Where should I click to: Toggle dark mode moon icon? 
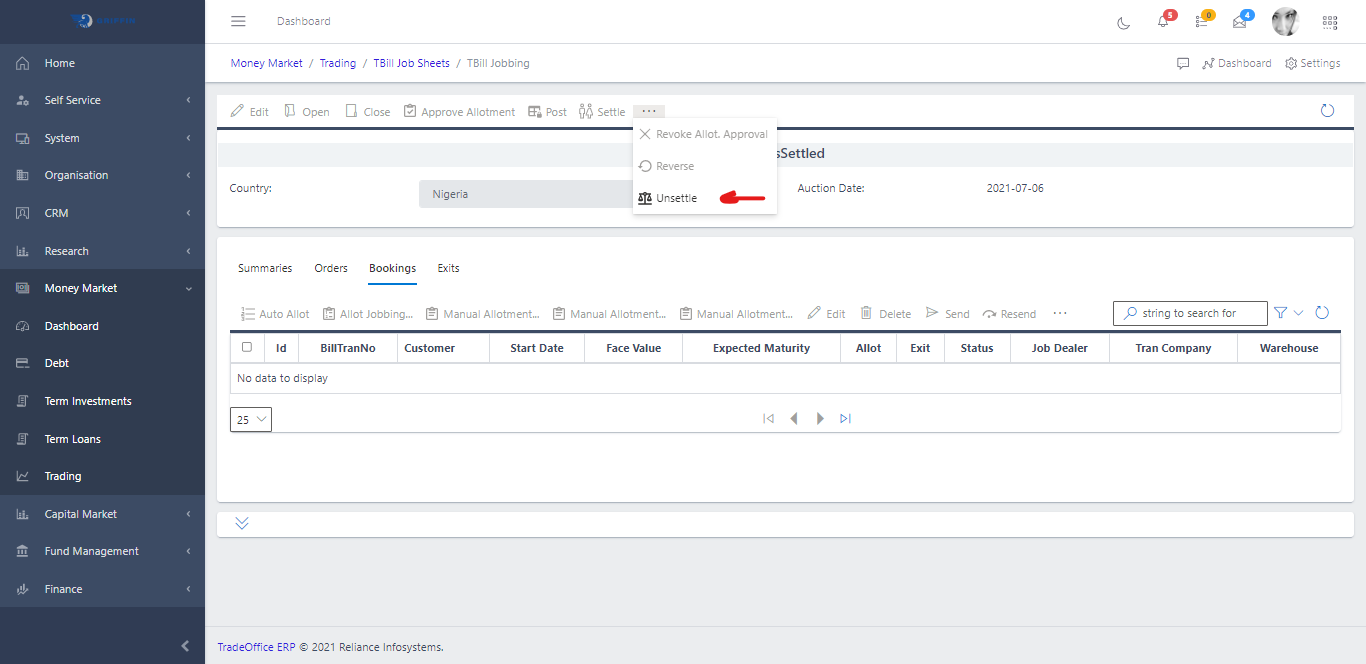coord(1124,22)
